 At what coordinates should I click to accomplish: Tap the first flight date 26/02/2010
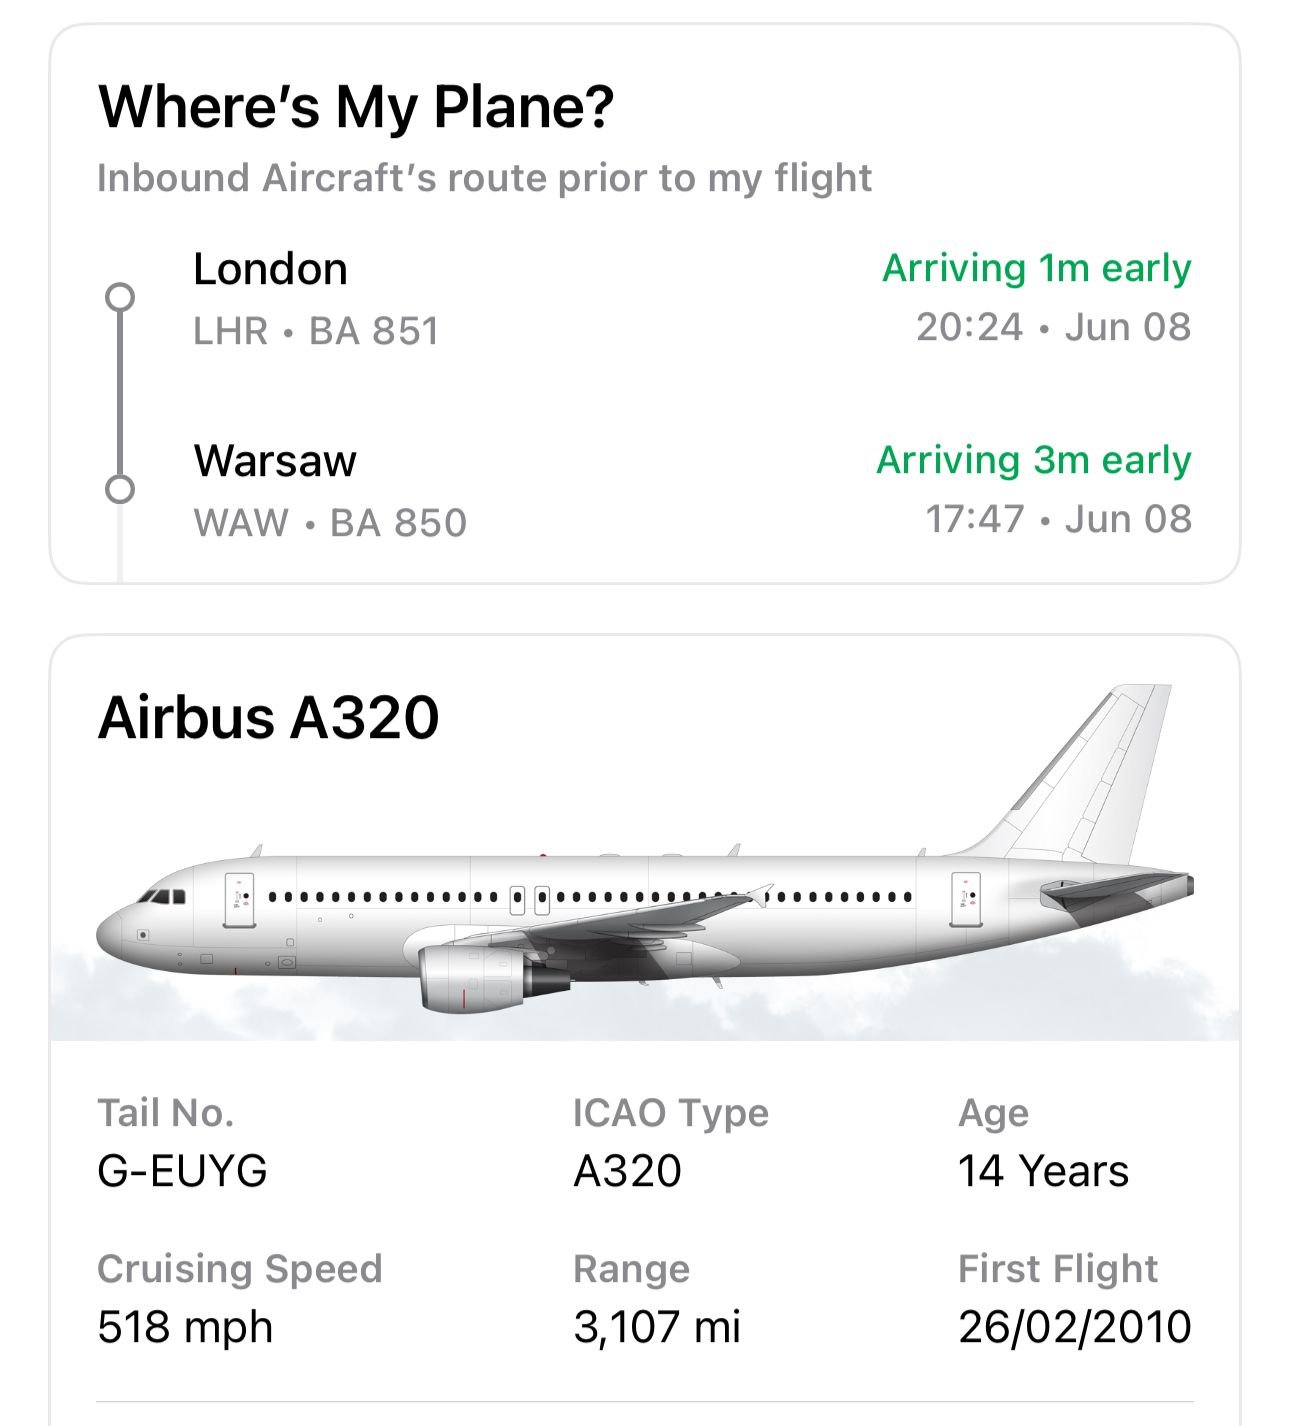click(x=1074, y=1327)
